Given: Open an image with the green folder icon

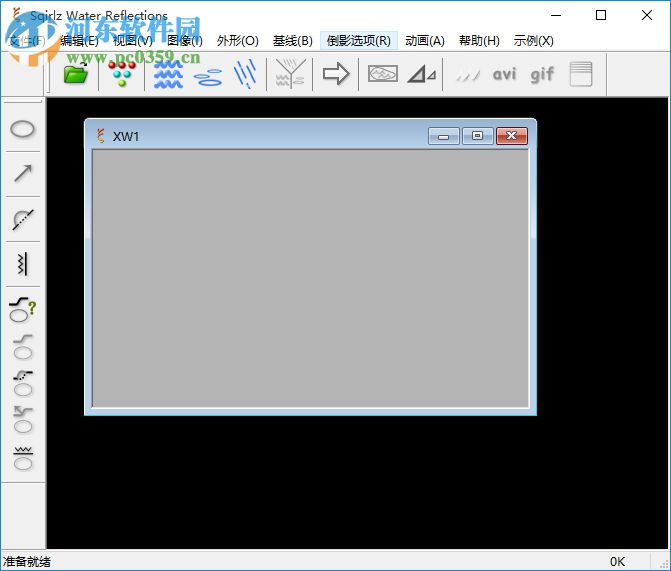Looking at the screenshot, I should (75, 74).
